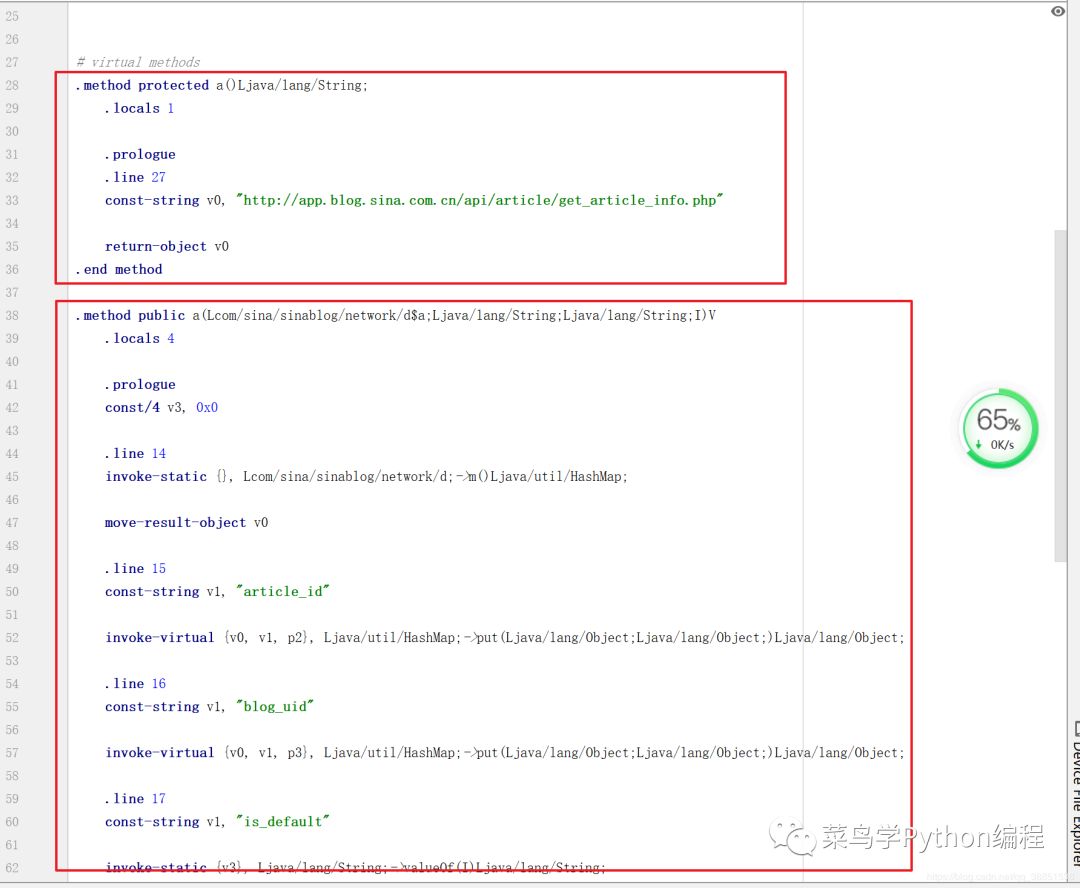Screen dimensions: 1080x888
Task: Click the '# virtual methods' comment line
Action: 138,62
